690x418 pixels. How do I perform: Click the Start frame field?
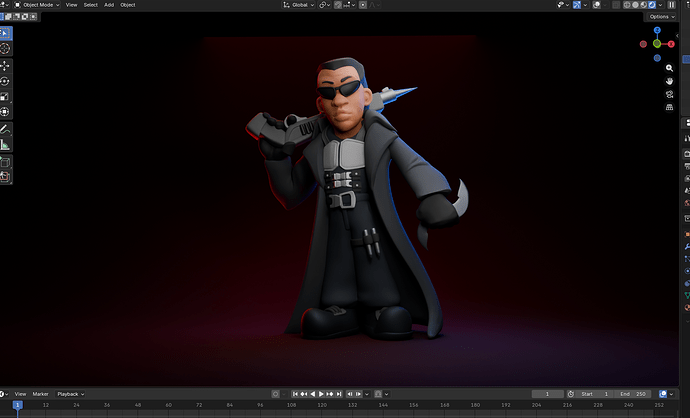tap(594, 394)
